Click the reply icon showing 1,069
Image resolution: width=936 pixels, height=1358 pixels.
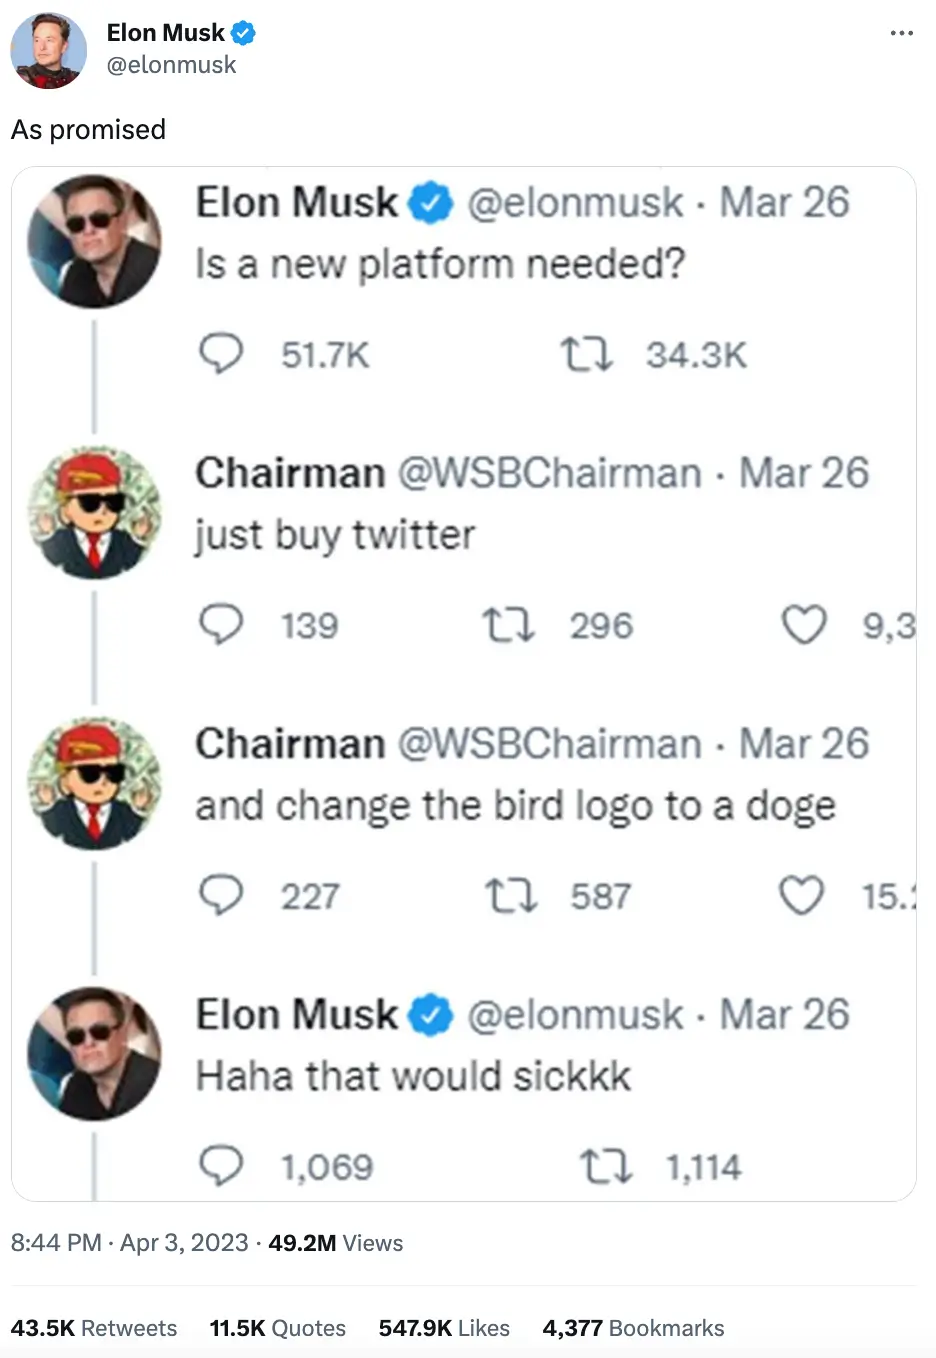tap(221, 1166)
